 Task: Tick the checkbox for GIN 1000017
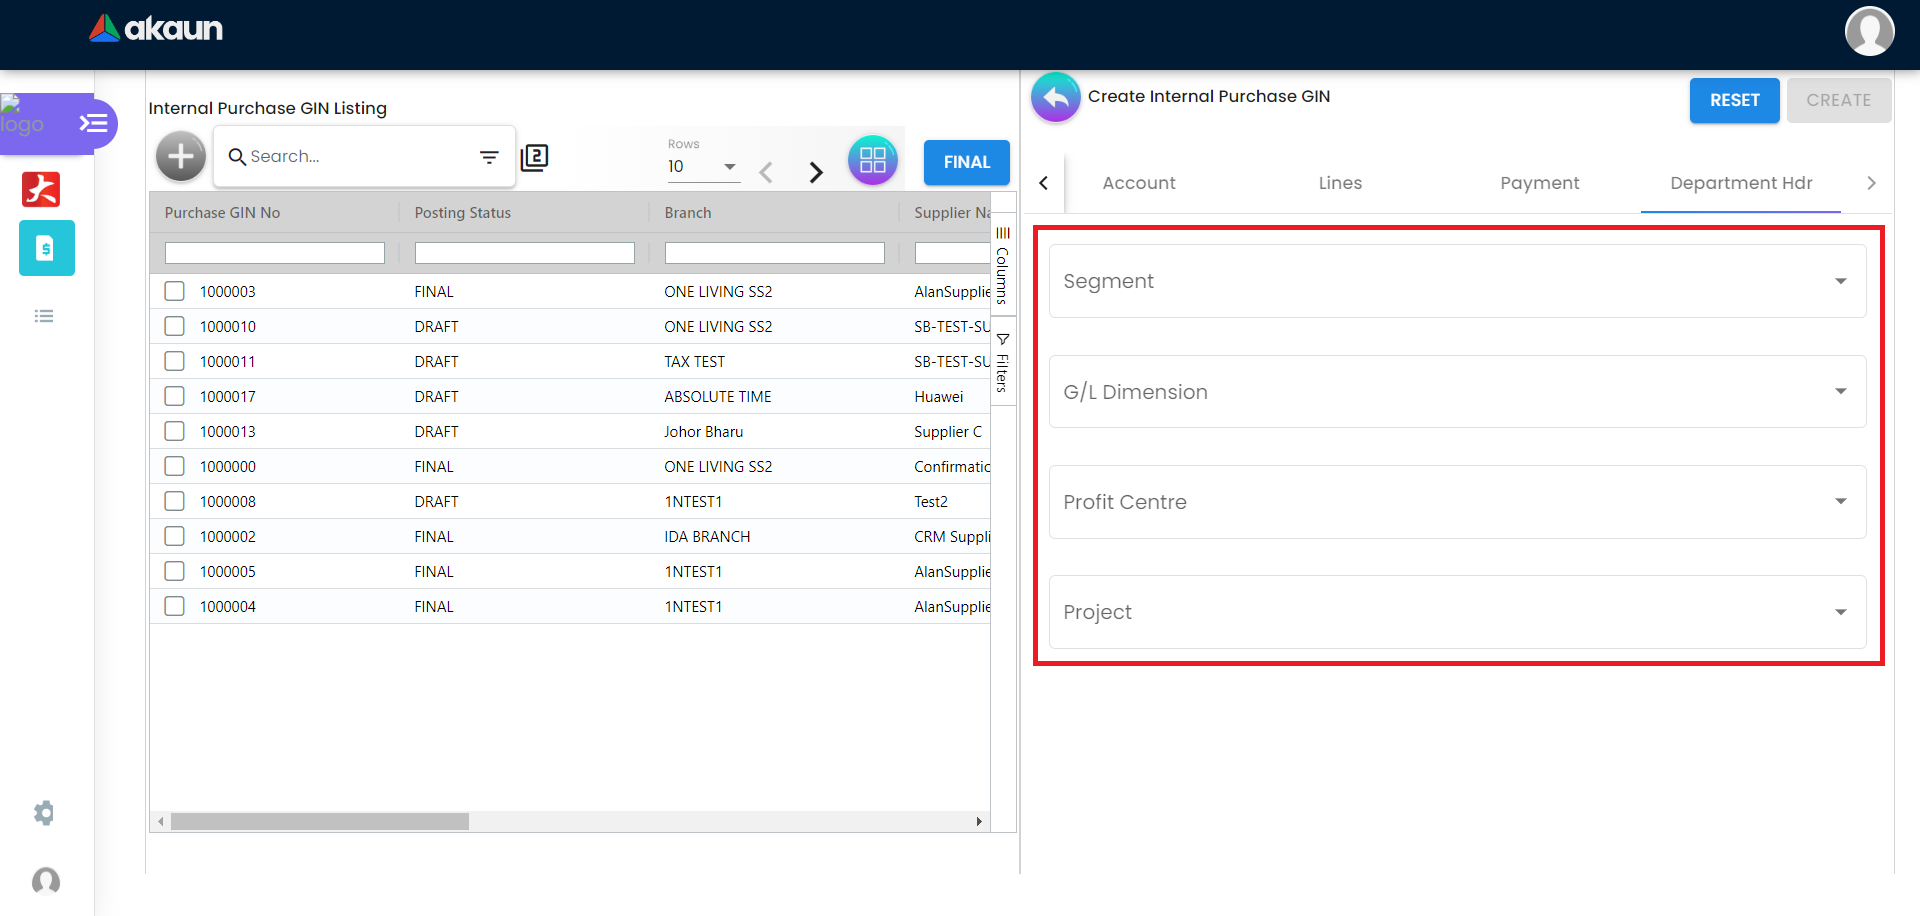pos(175,396)
